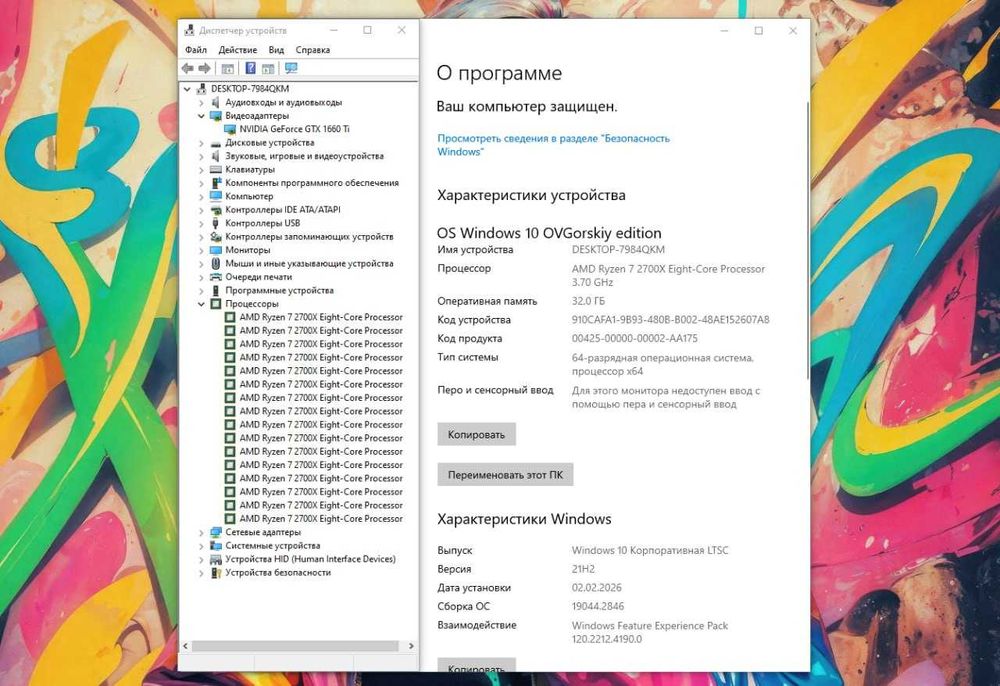This screenshot has width=1000, height=686.
Task: Click the Компоненты программного обеспечения icon
Action: click(216, 183)
